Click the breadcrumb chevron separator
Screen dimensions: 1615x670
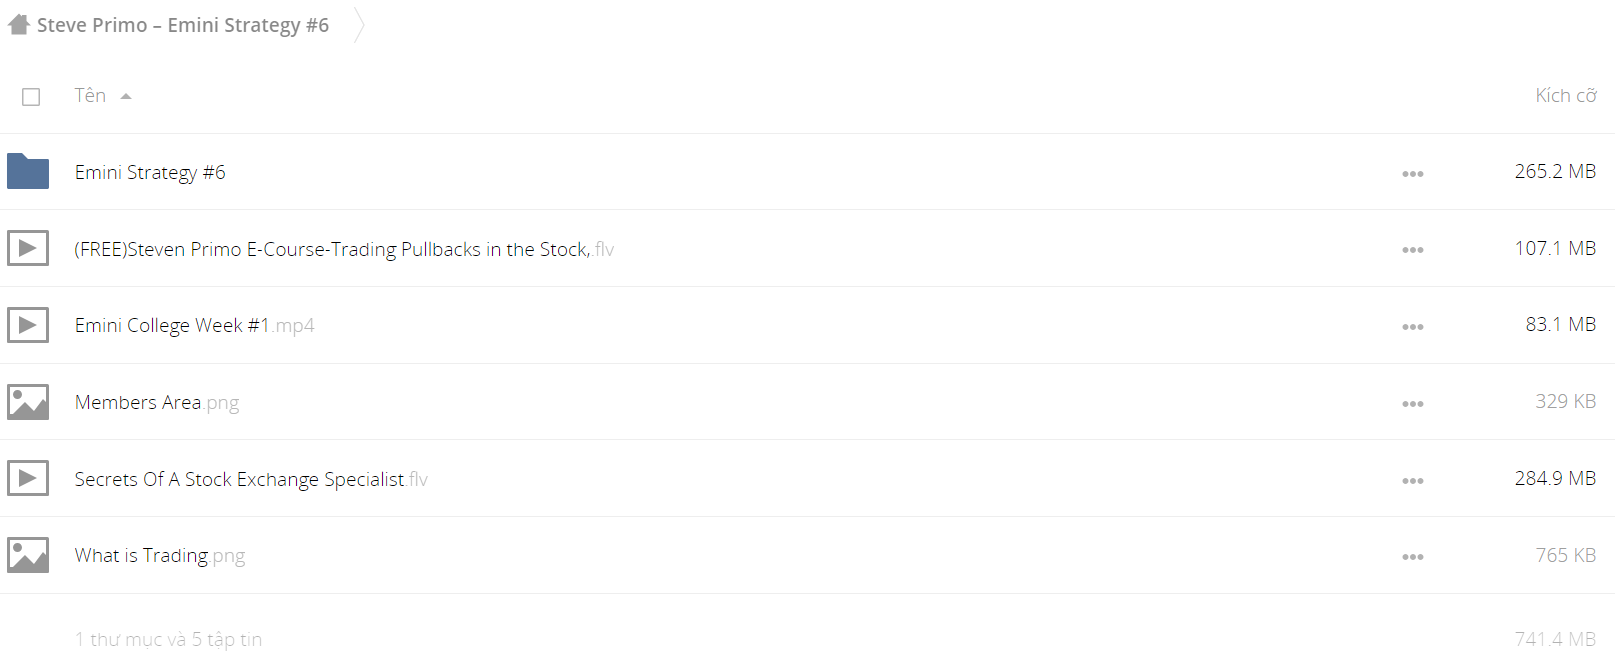pos(360,25)
